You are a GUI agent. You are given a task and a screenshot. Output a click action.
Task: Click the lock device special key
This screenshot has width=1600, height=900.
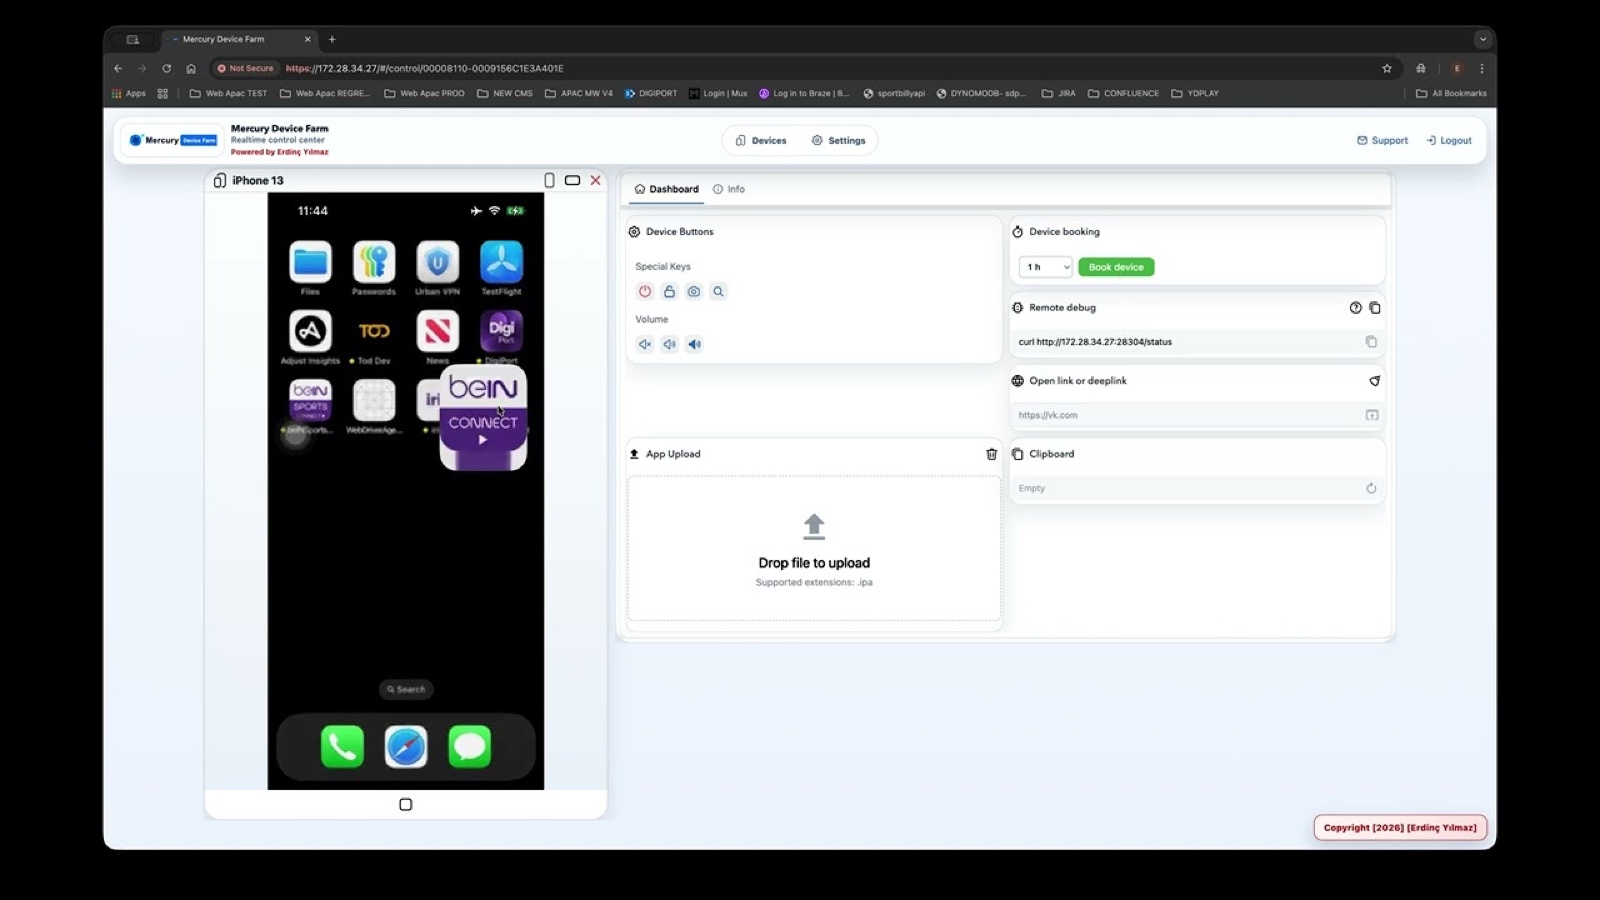click(x=669, y=291)
